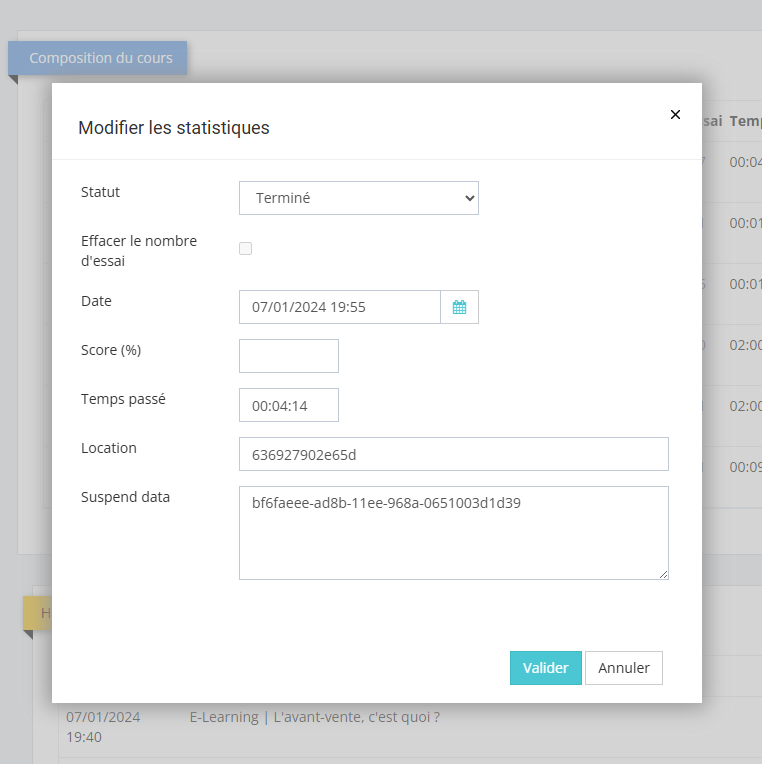Click the Suspend data label
The width and height of the screenshot is (762, 764).
(125, 497)
